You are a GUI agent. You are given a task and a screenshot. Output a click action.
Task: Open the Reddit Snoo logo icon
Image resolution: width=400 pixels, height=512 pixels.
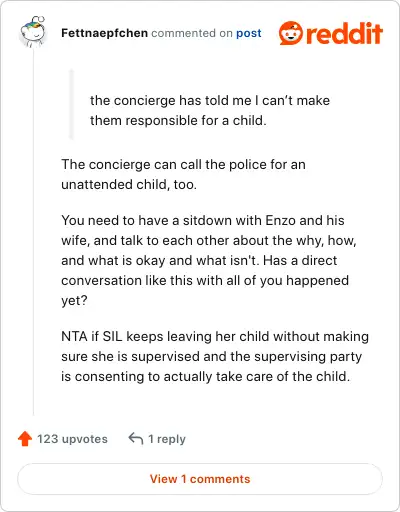[291, 33]
